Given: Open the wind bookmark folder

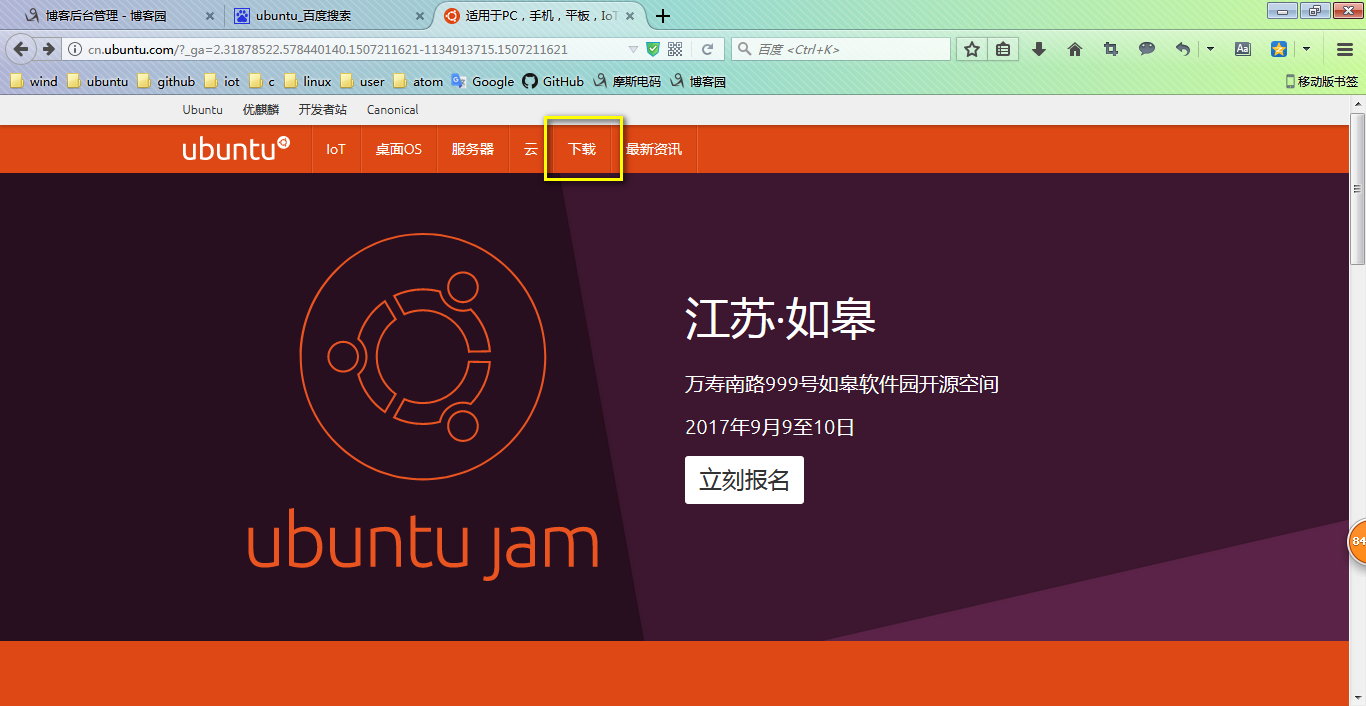Looking at the screenshot, I should (34, 82).
